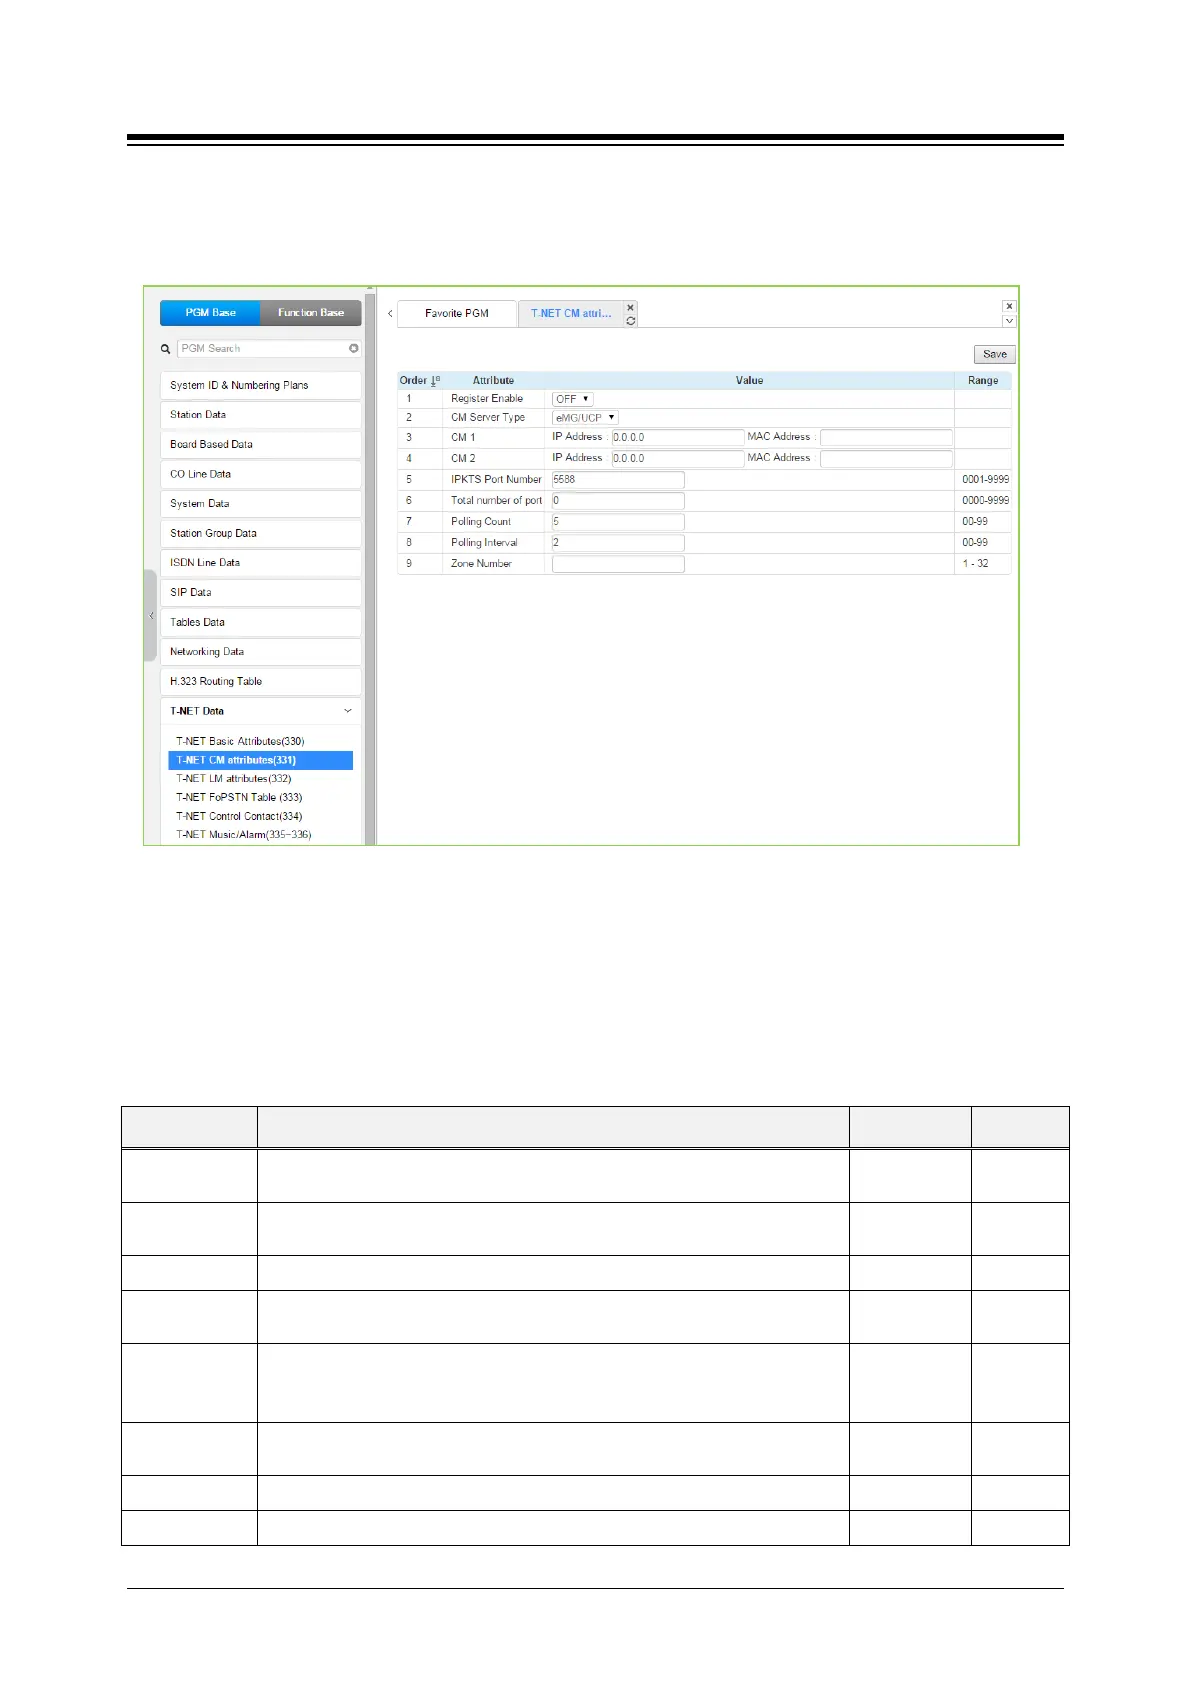Open T-NET Basic Attributes(330)
The image size is (1191, 1684).
point(240,742)
